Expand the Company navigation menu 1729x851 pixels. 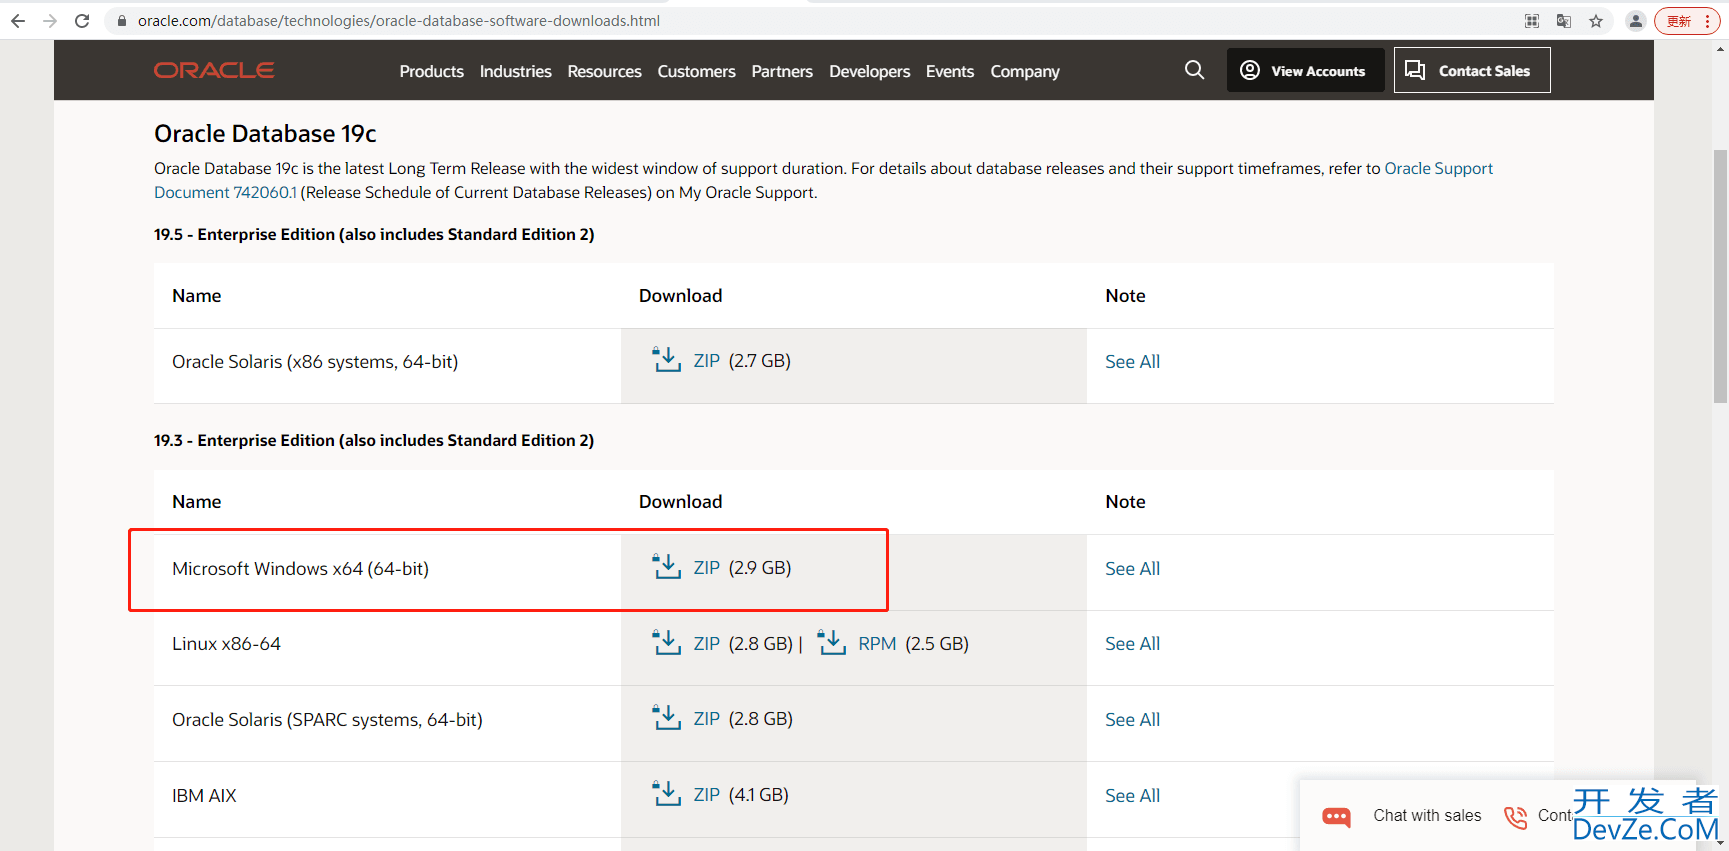[1024, 71]
